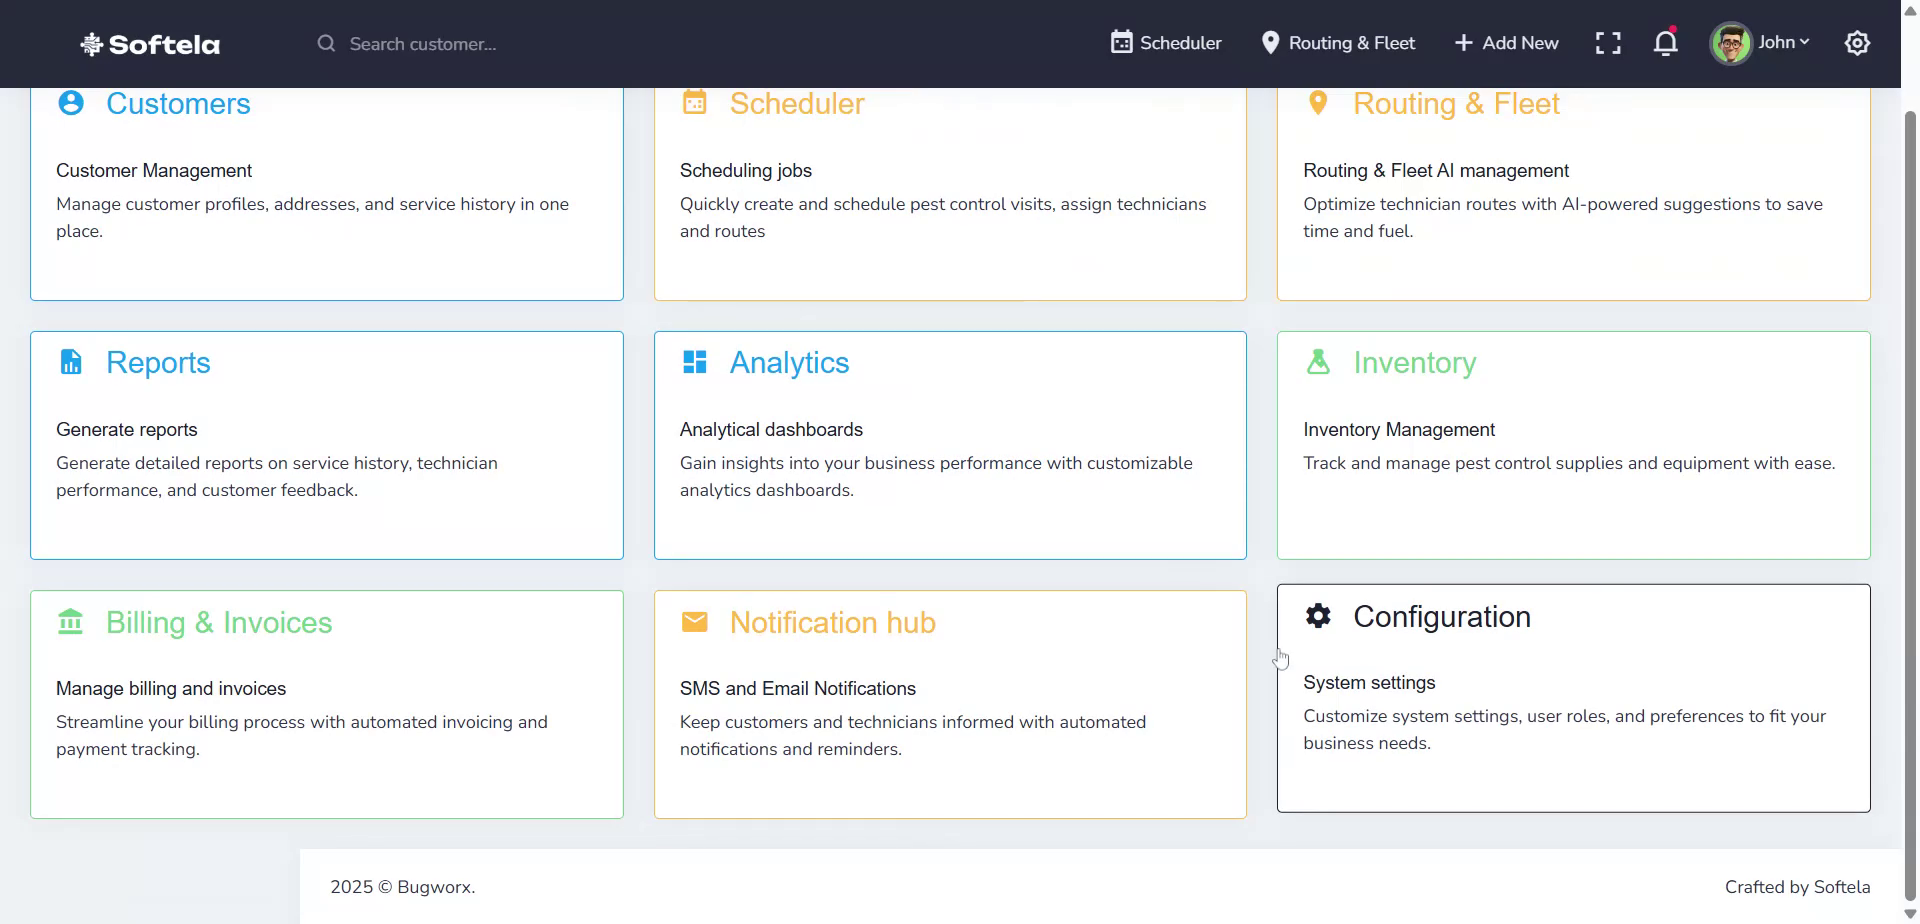
Task: Click the Inventory flask icon
Action: [1318, 362]
